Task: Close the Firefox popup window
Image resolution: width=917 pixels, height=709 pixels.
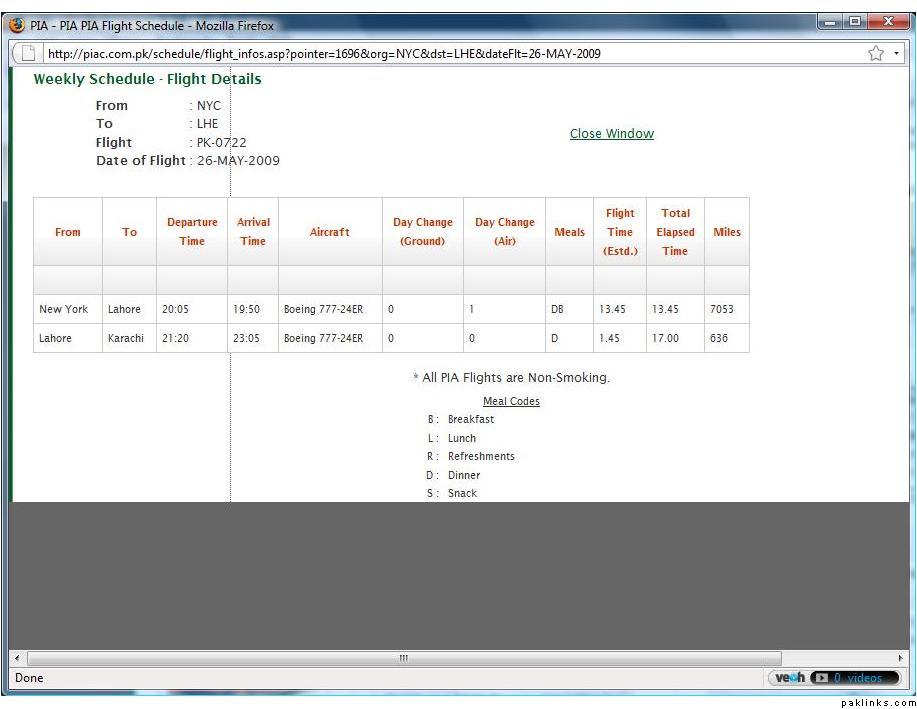Action: point(888,22)
